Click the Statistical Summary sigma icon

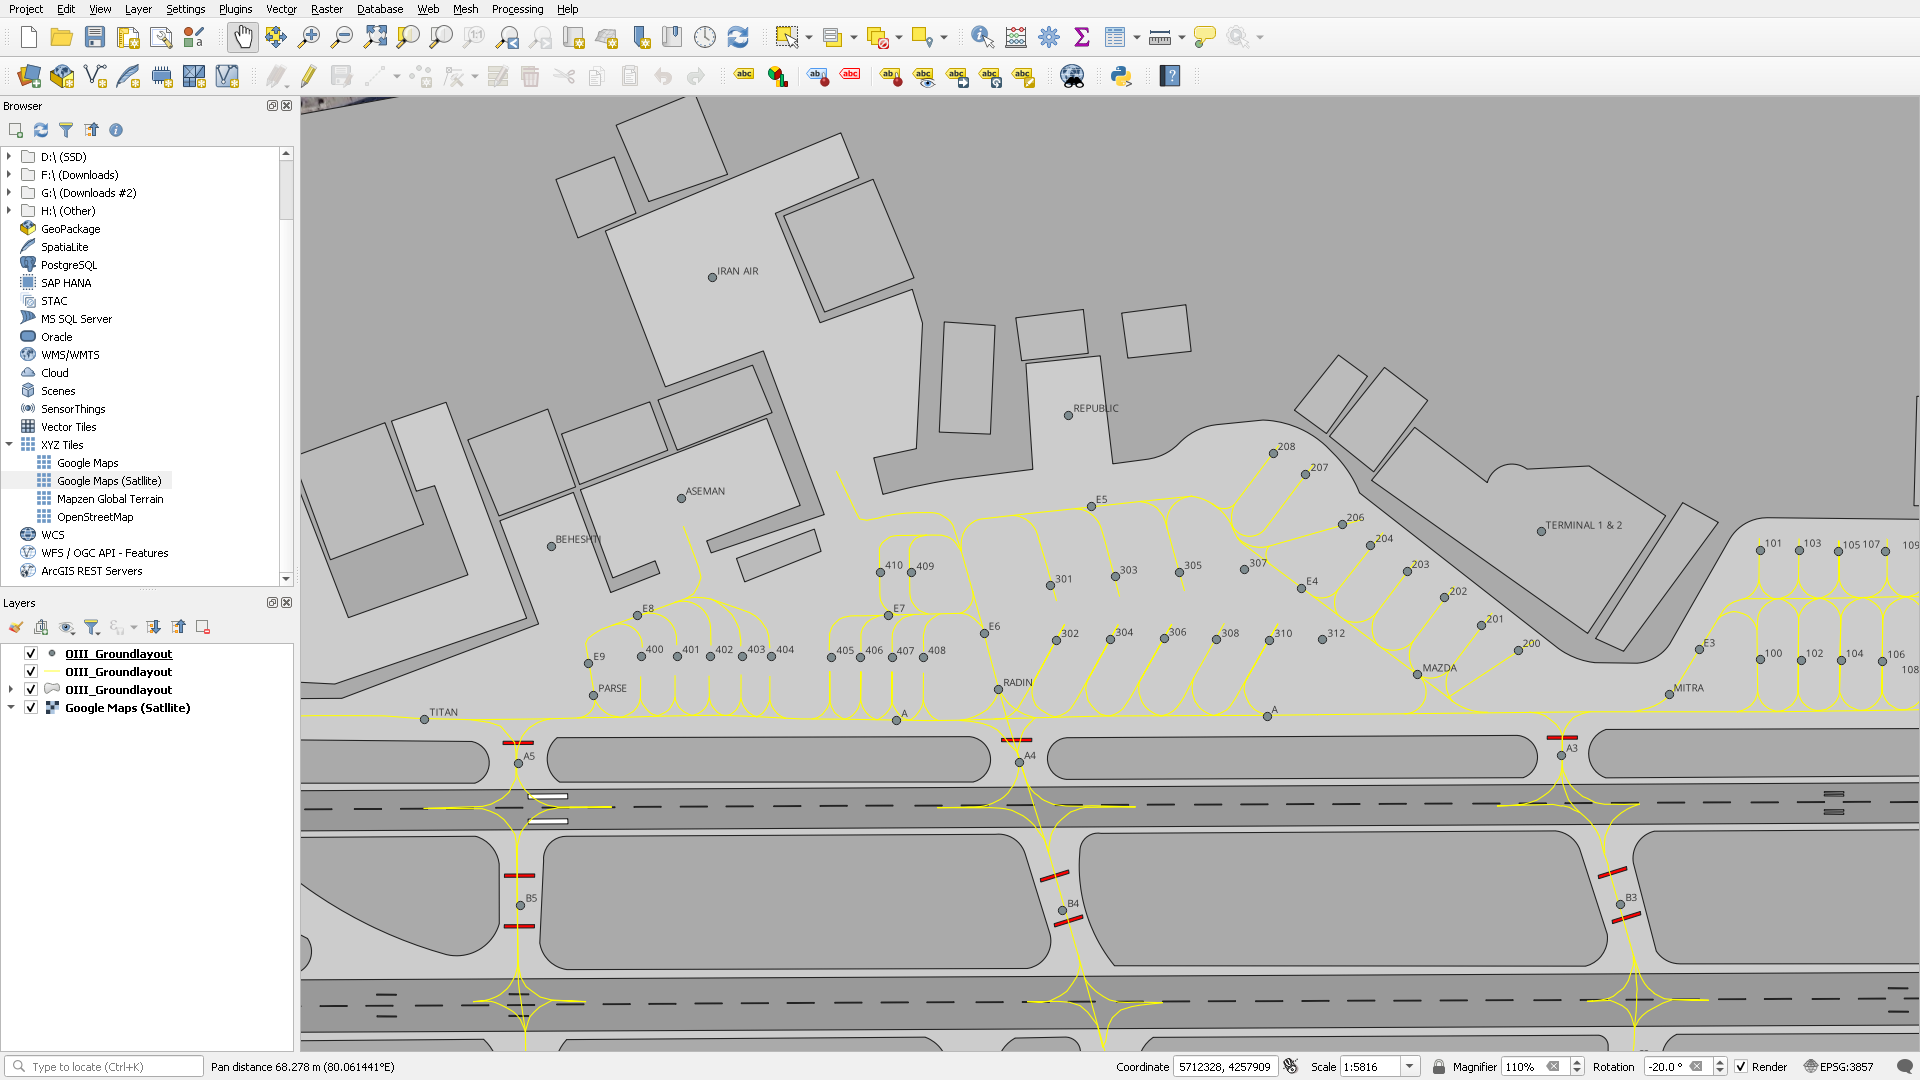[x=1081, y=38]
